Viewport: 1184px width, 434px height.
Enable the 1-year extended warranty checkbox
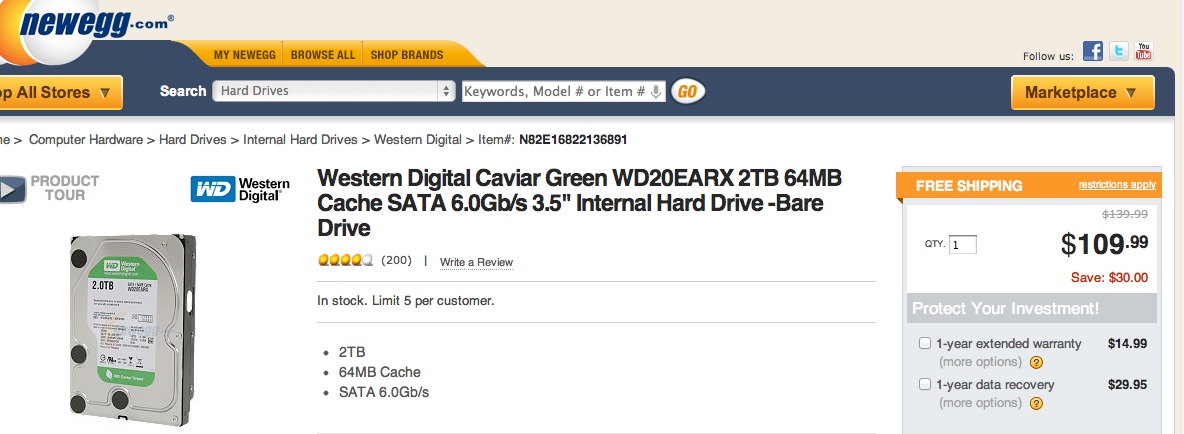(924, 343)
